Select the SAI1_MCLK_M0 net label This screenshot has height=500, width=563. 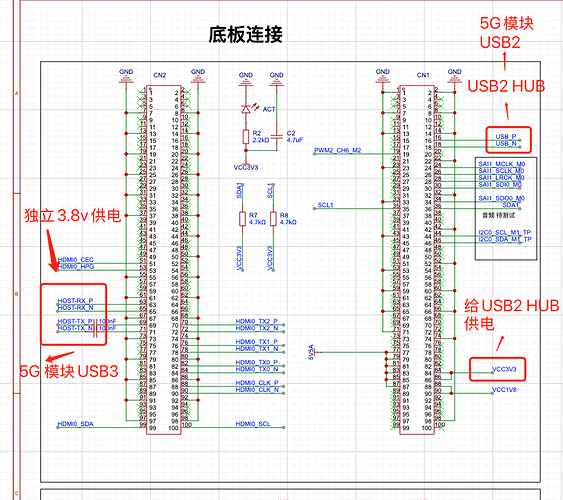coord(502,164)
